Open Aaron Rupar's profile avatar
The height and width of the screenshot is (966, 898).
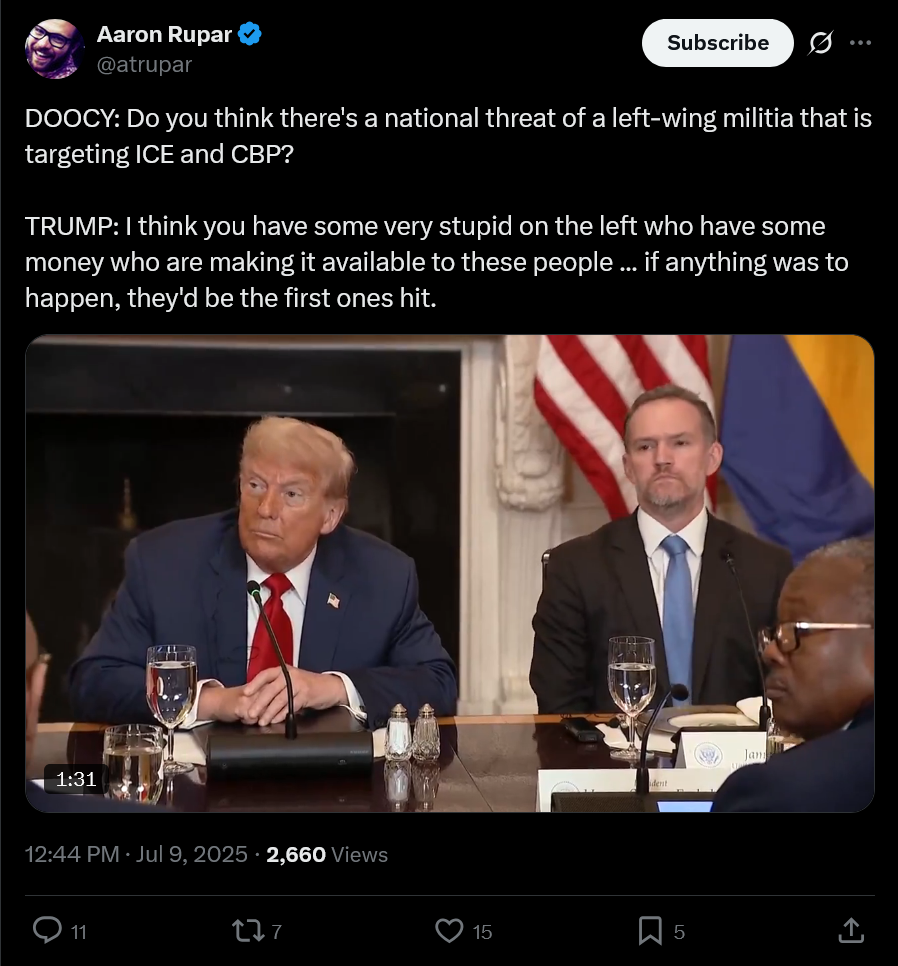(54, 49)
